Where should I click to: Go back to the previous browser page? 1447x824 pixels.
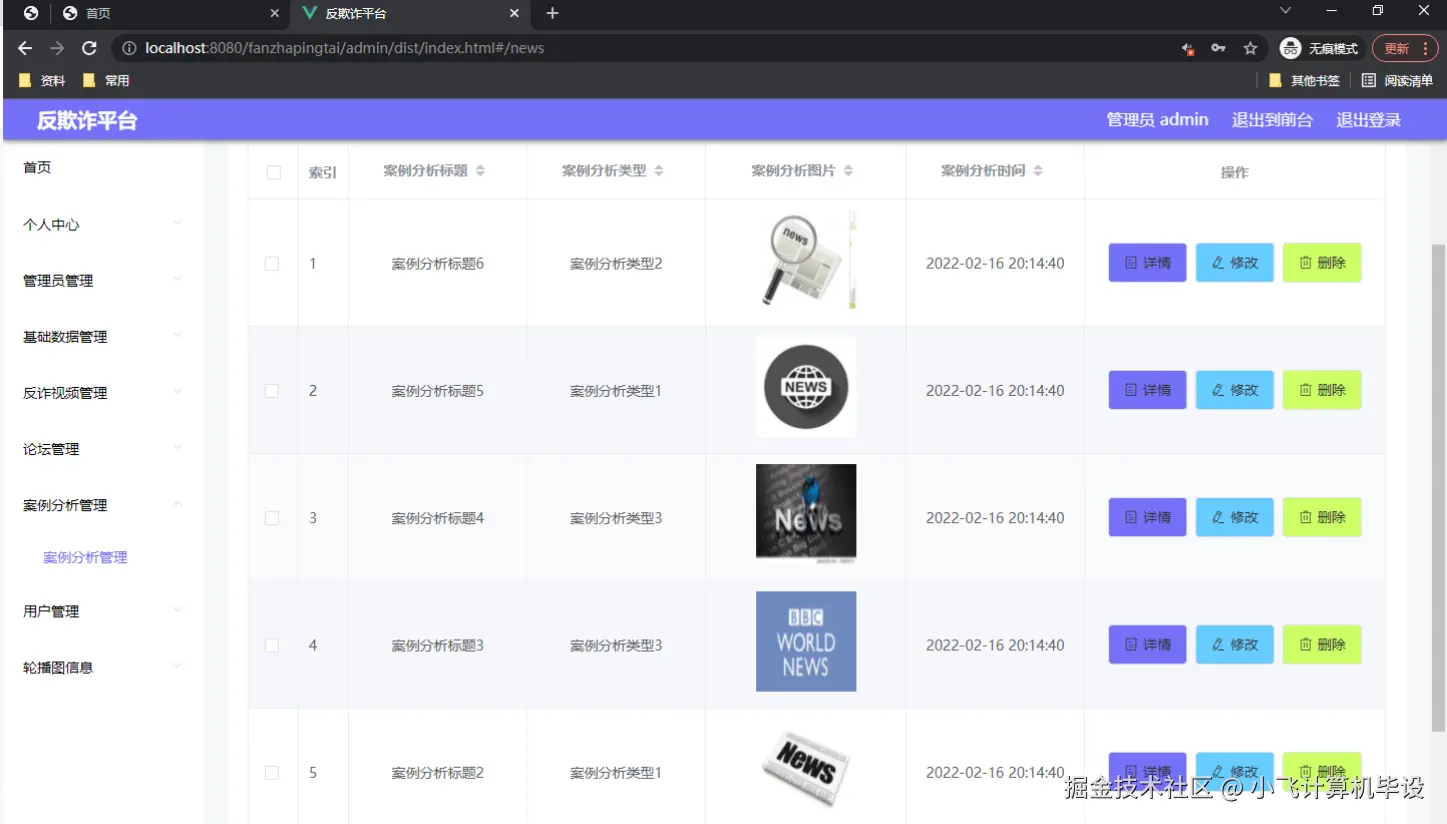[x=25, y=48]
